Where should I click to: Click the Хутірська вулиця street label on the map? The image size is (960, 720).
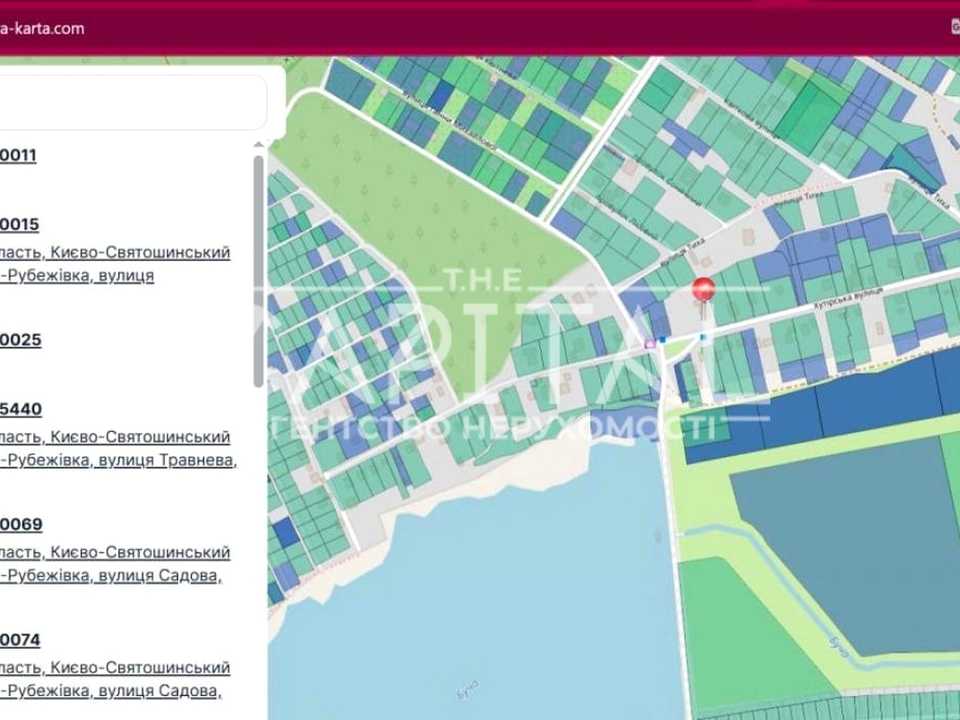click(x=848, y=299)
